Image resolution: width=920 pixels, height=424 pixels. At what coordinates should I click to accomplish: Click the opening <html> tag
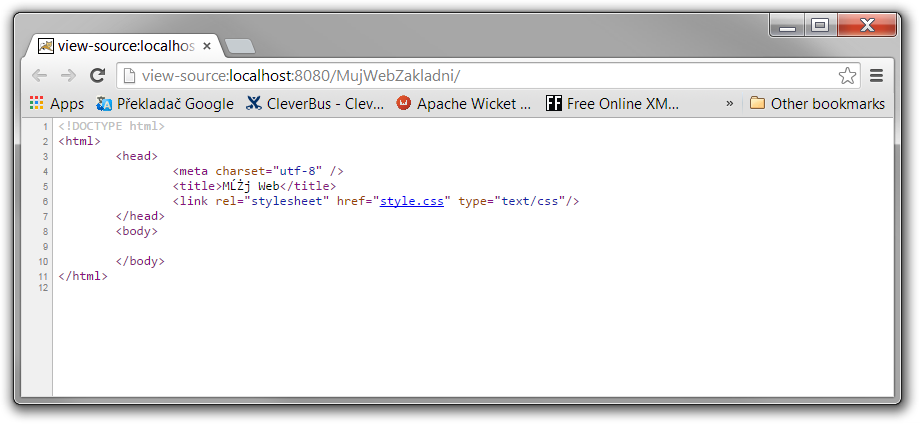[80, 141]
